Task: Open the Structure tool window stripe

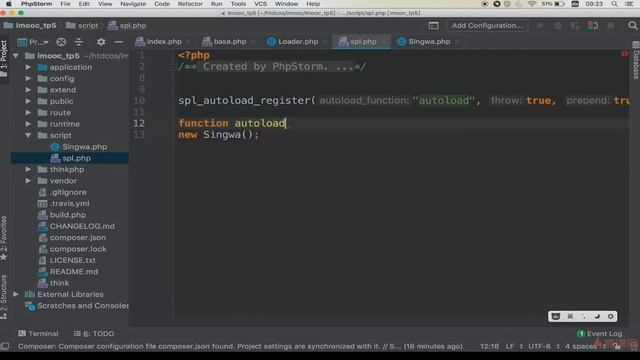Action: pos(4,296)
